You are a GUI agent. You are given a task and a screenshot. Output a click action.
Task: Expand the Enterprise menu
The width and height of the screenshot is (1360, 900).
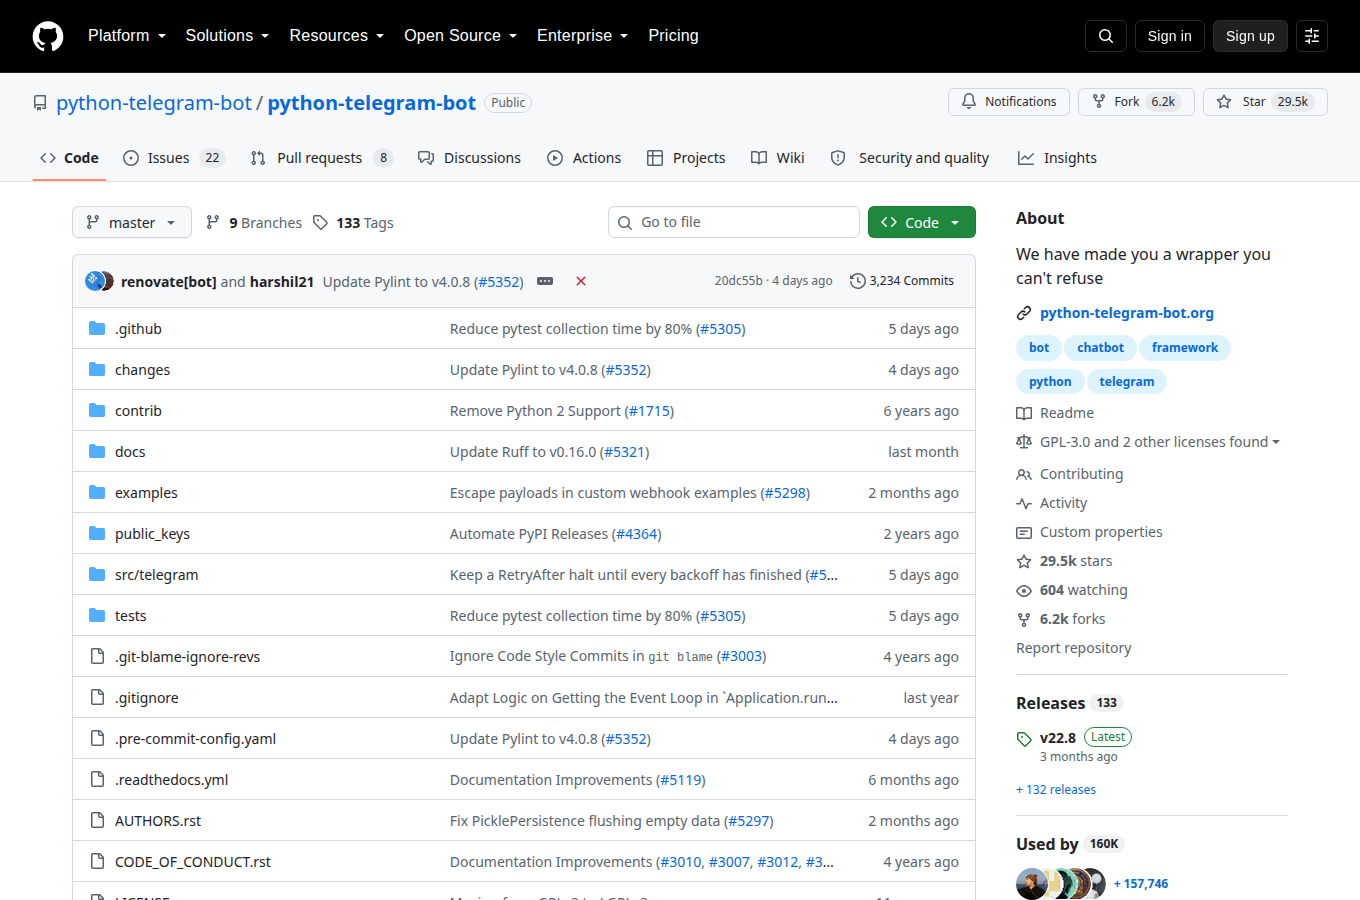[x=583, y=36]
